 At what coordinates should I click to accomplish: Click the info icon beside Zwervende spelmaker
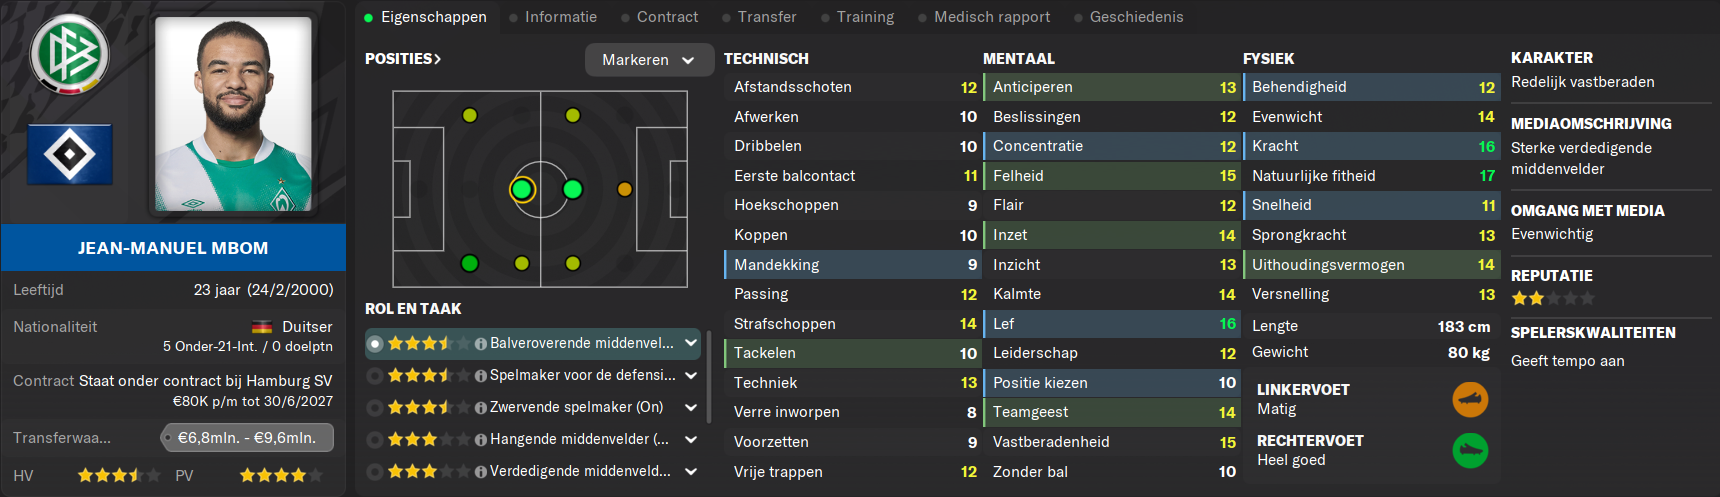pyautogui.click(x=481, y=408)
